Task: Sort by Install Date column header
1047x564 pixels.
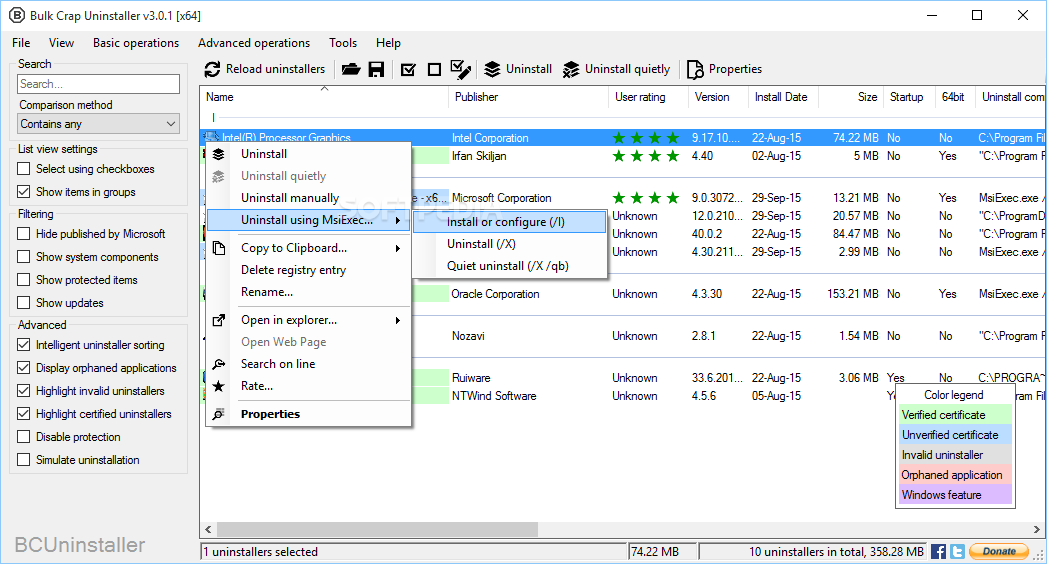Action: point(783,97)
